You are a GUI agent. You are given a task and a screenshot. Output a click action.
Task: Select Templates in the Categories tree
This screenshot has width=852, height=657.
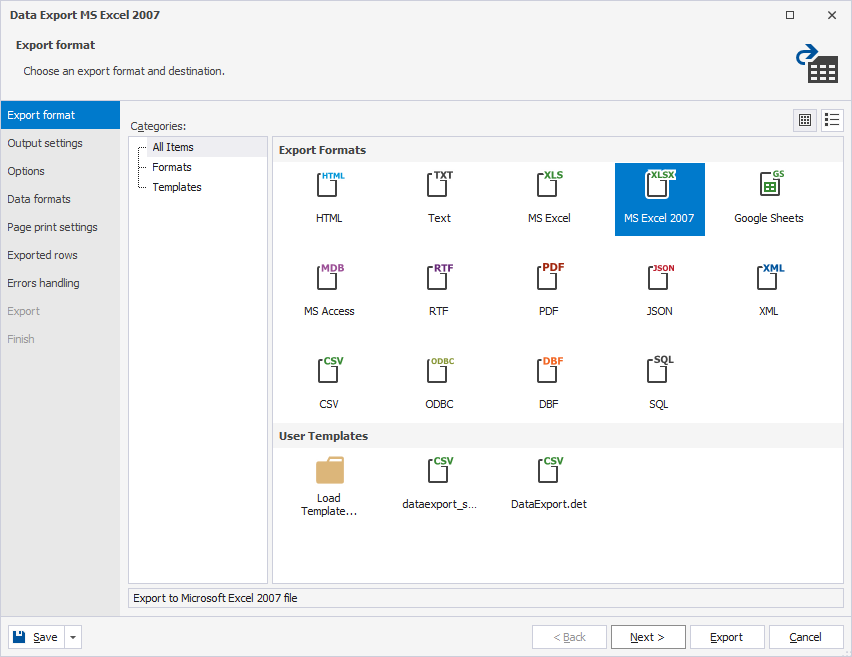(x=177, y=187)
